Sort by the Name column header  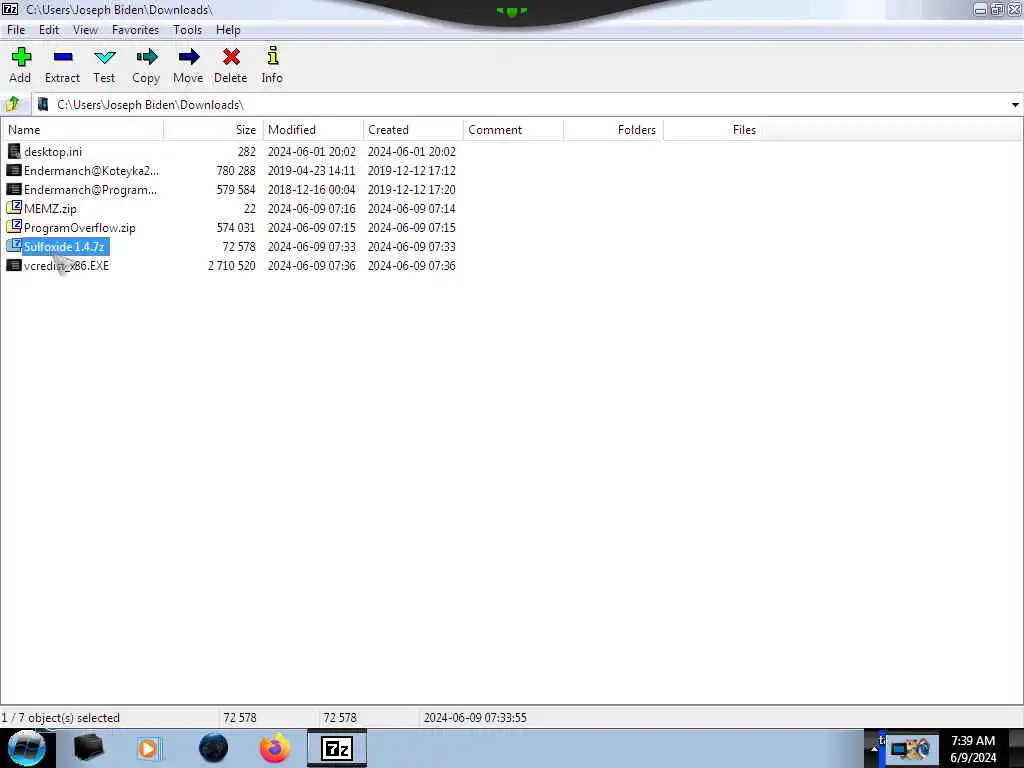point(82,130)
